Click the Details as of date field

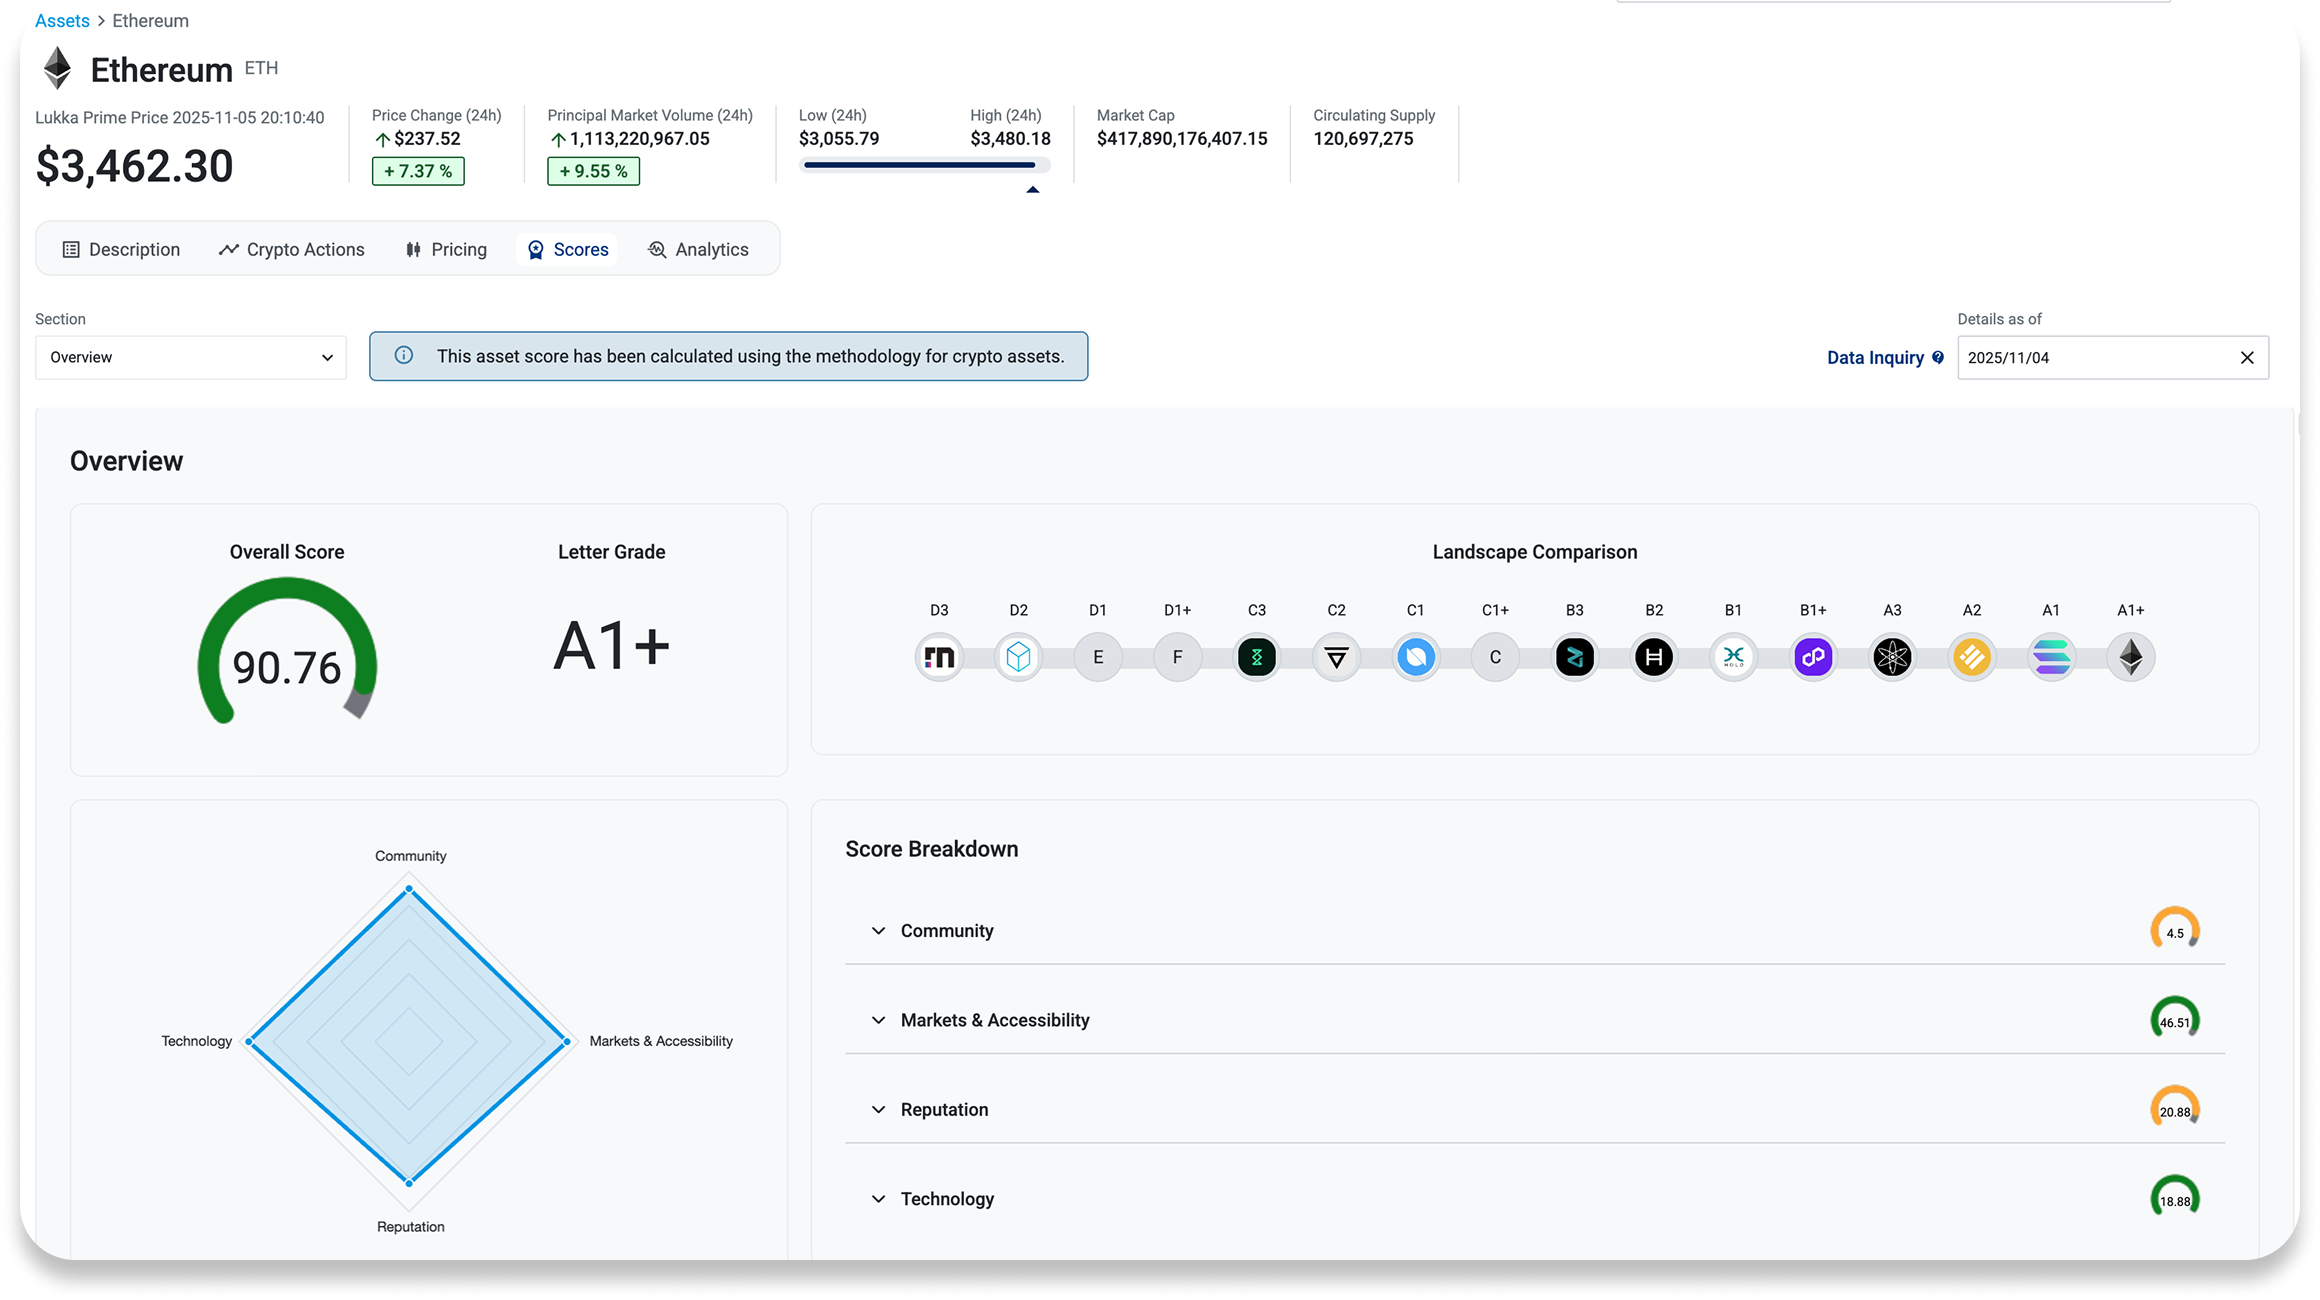(2113, 357)
